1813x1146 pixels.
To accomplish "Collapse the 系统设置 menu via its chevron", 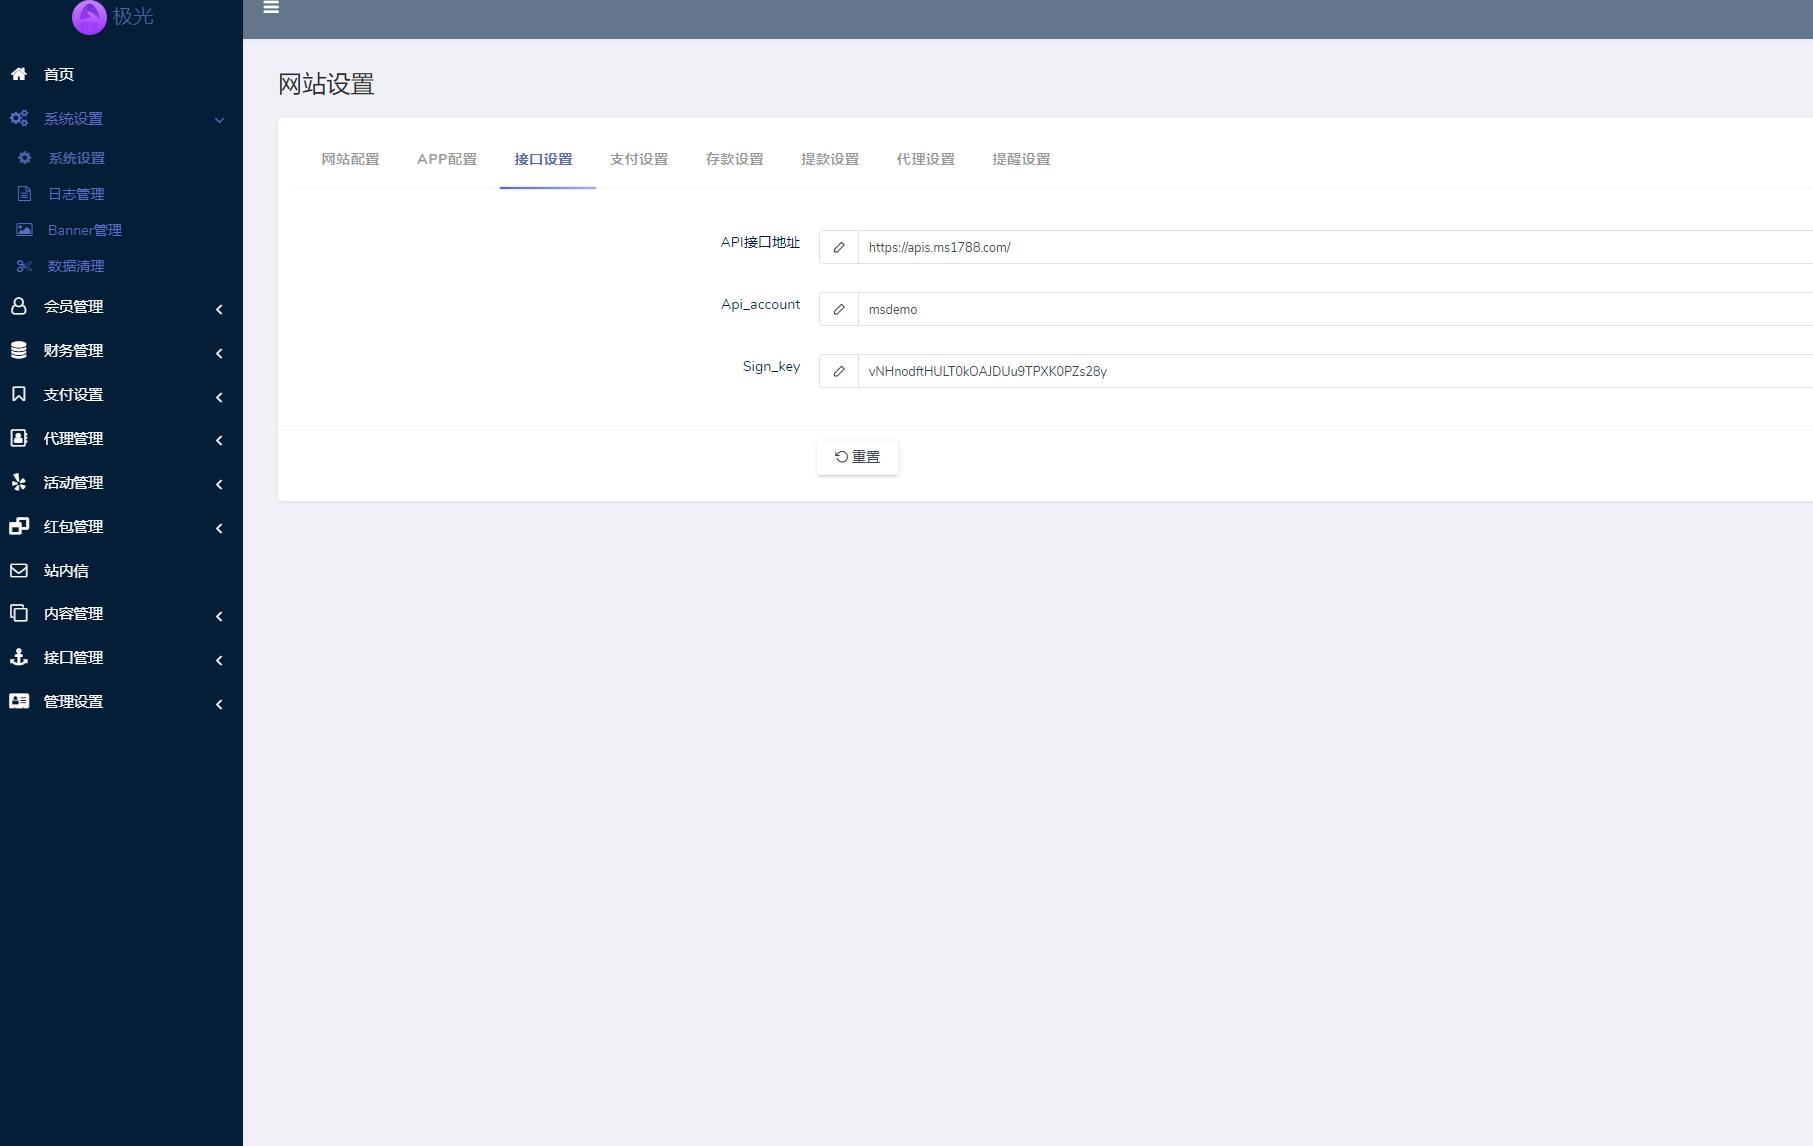I will click(219, 120).
